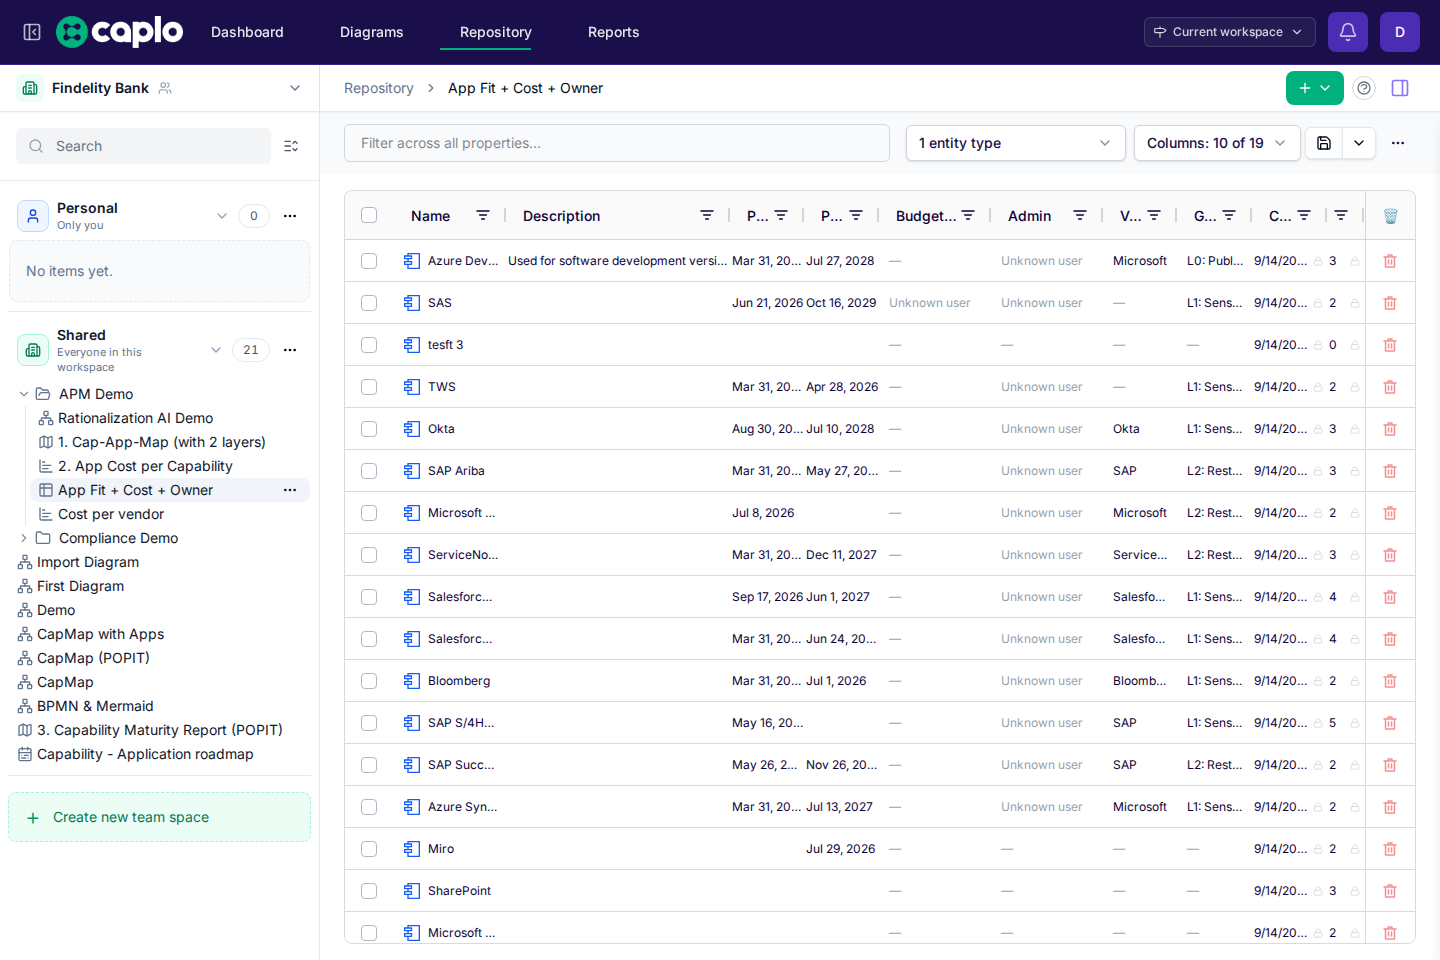Open Shared space more options

coord(290,350)
